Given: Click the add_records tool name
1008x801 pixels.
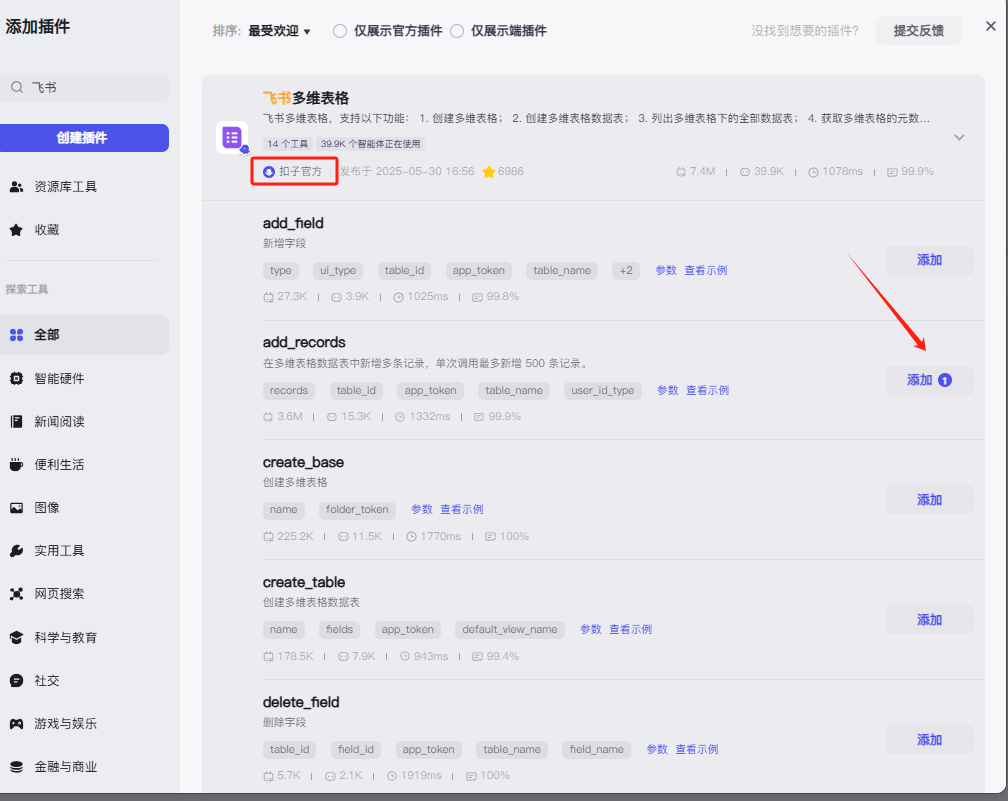Looking at the screenshot, I should 304,343.
